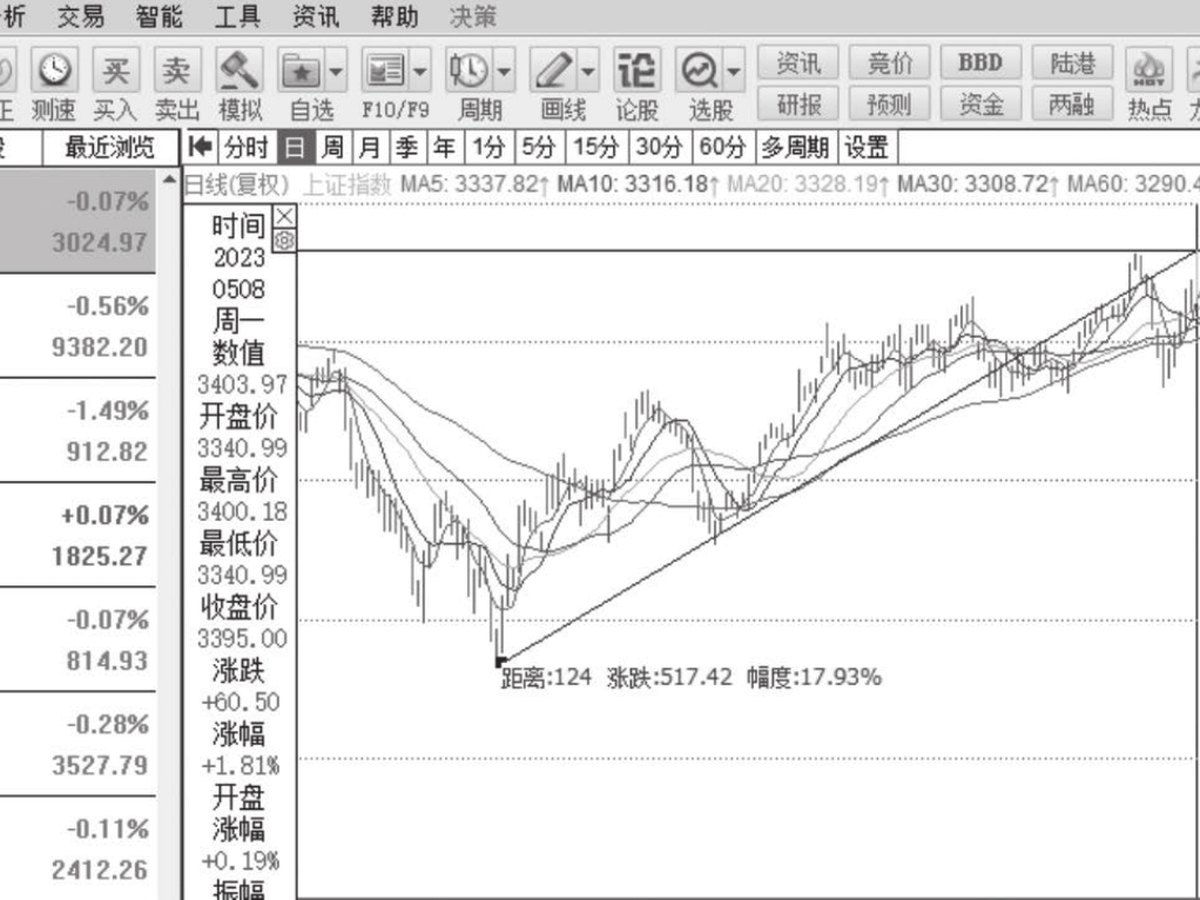The image size is (1200, 900).
Task: Select the 画线 draw line pencil icon
Action: pos(553,72)
